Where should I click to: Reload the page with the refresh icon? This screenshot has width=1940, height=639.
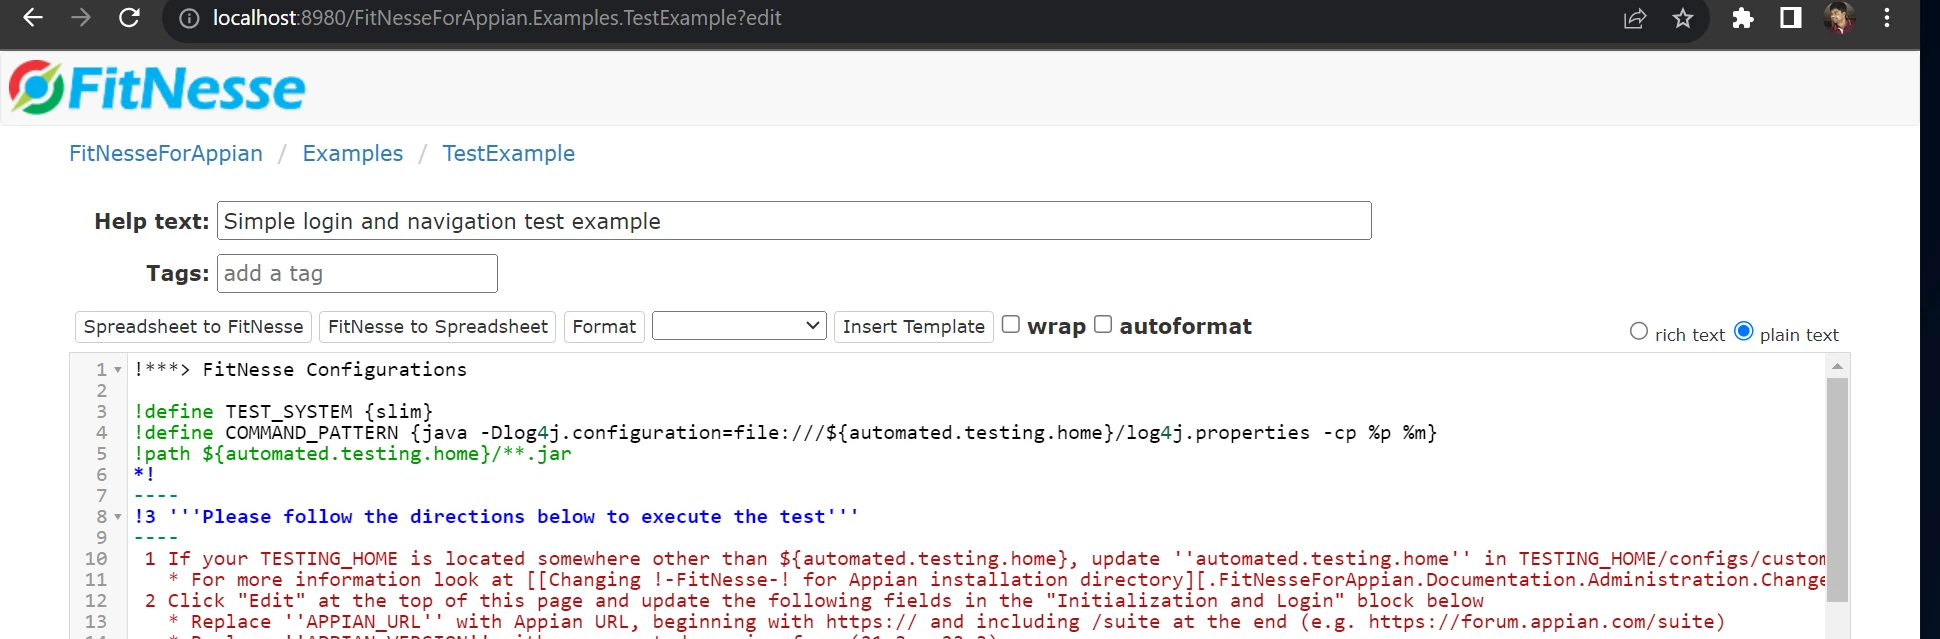[x=129, y=18]
